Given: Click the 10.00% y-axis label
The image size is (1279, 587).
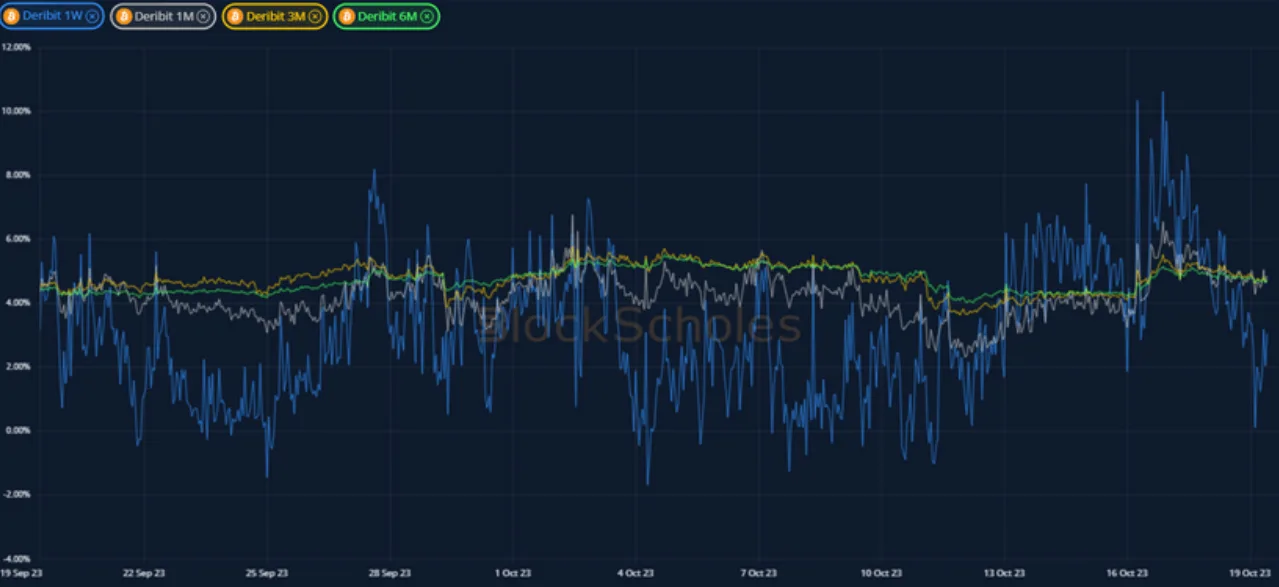Looking at the screenshot, I should coord(17,111).
